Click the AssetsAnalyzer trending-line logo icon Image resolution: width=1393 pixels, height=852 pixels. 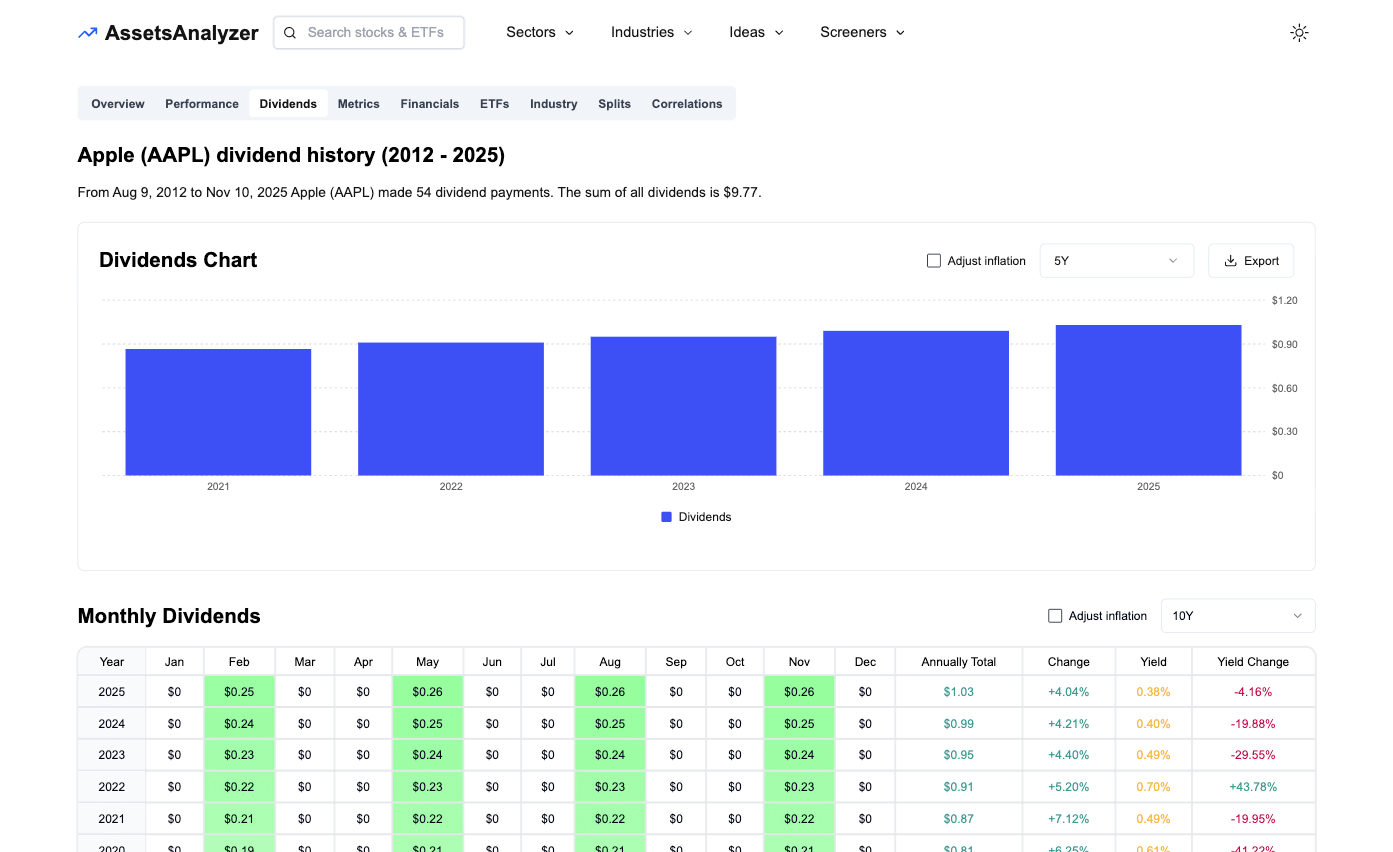pyautogui.click(x=86, y=32)
